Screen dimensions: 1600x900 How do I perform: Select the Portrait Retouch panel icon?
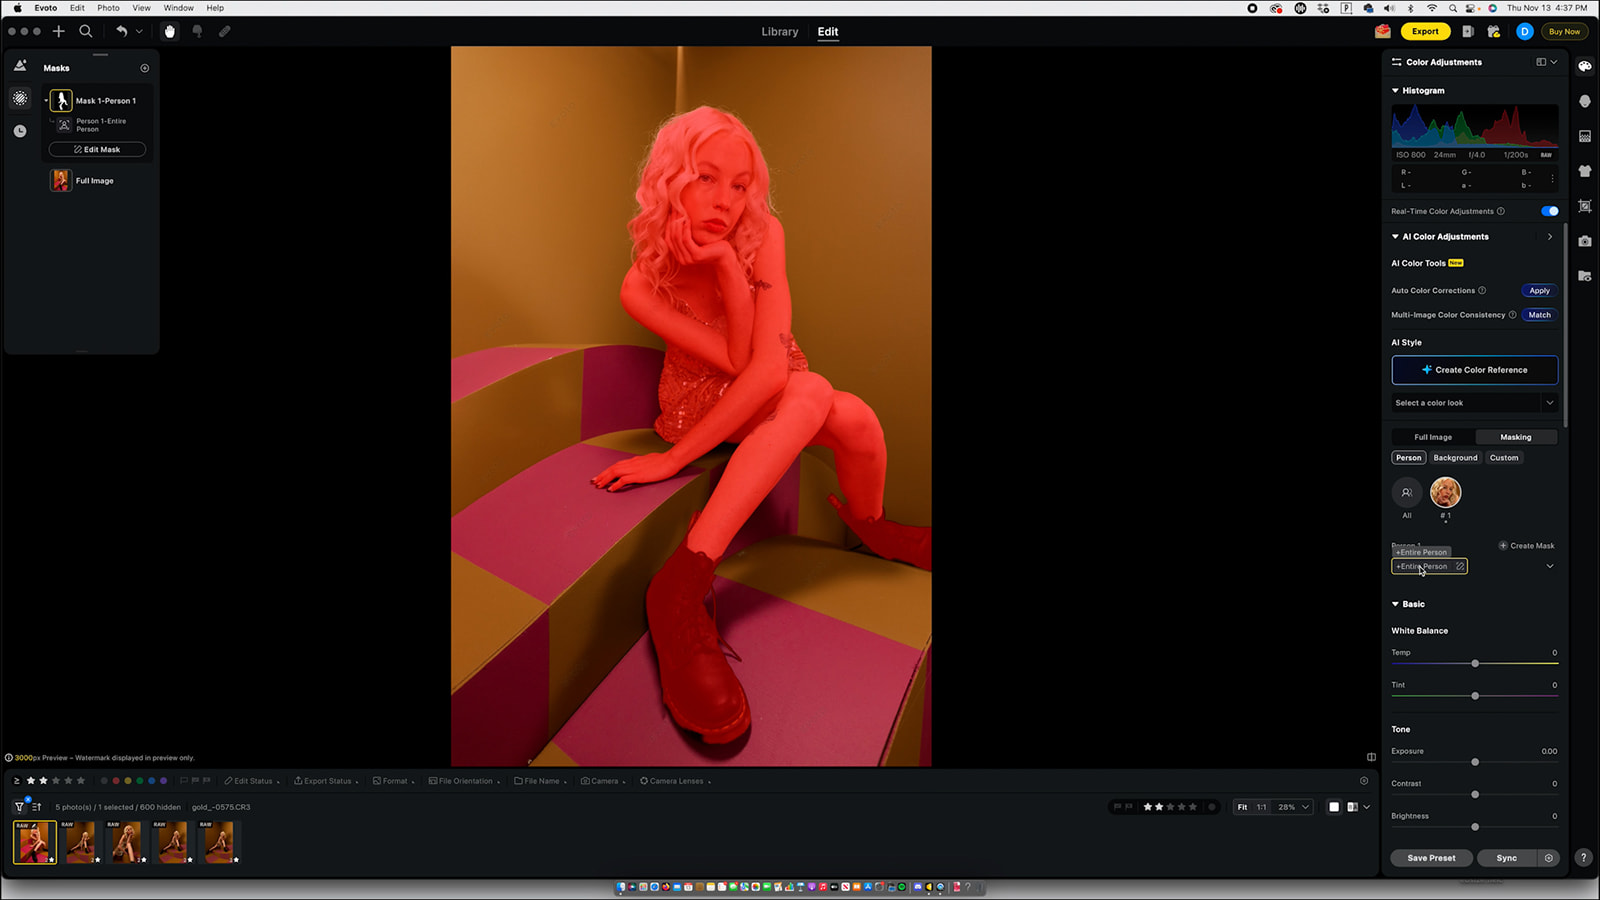tap(1585, 101)
